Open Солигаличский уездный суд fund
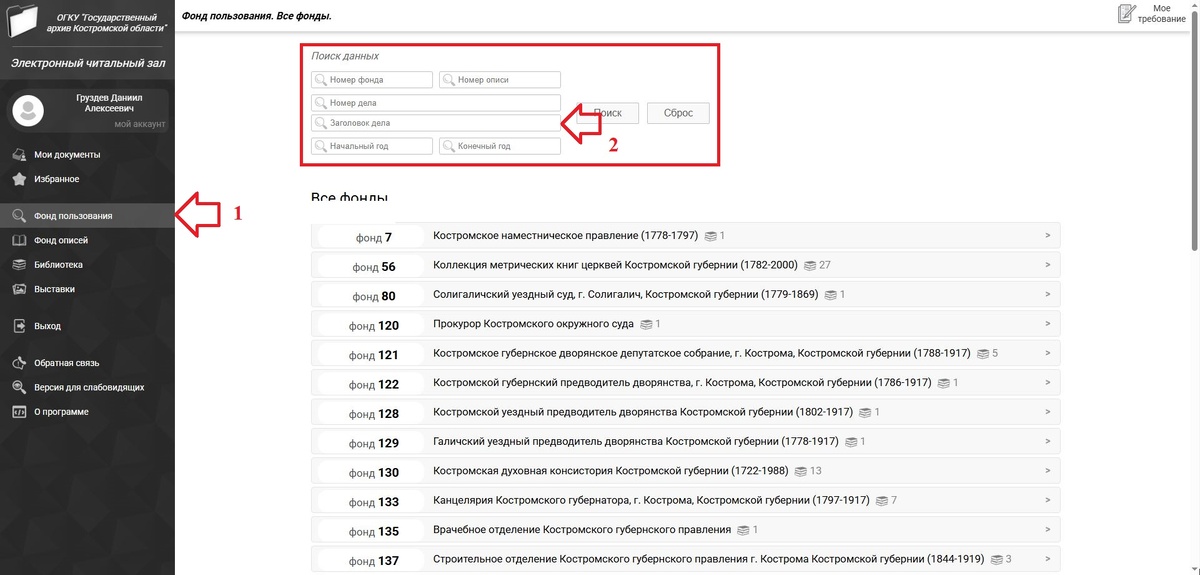Screen dimensions: 1200x575 (x=626, y=295)
